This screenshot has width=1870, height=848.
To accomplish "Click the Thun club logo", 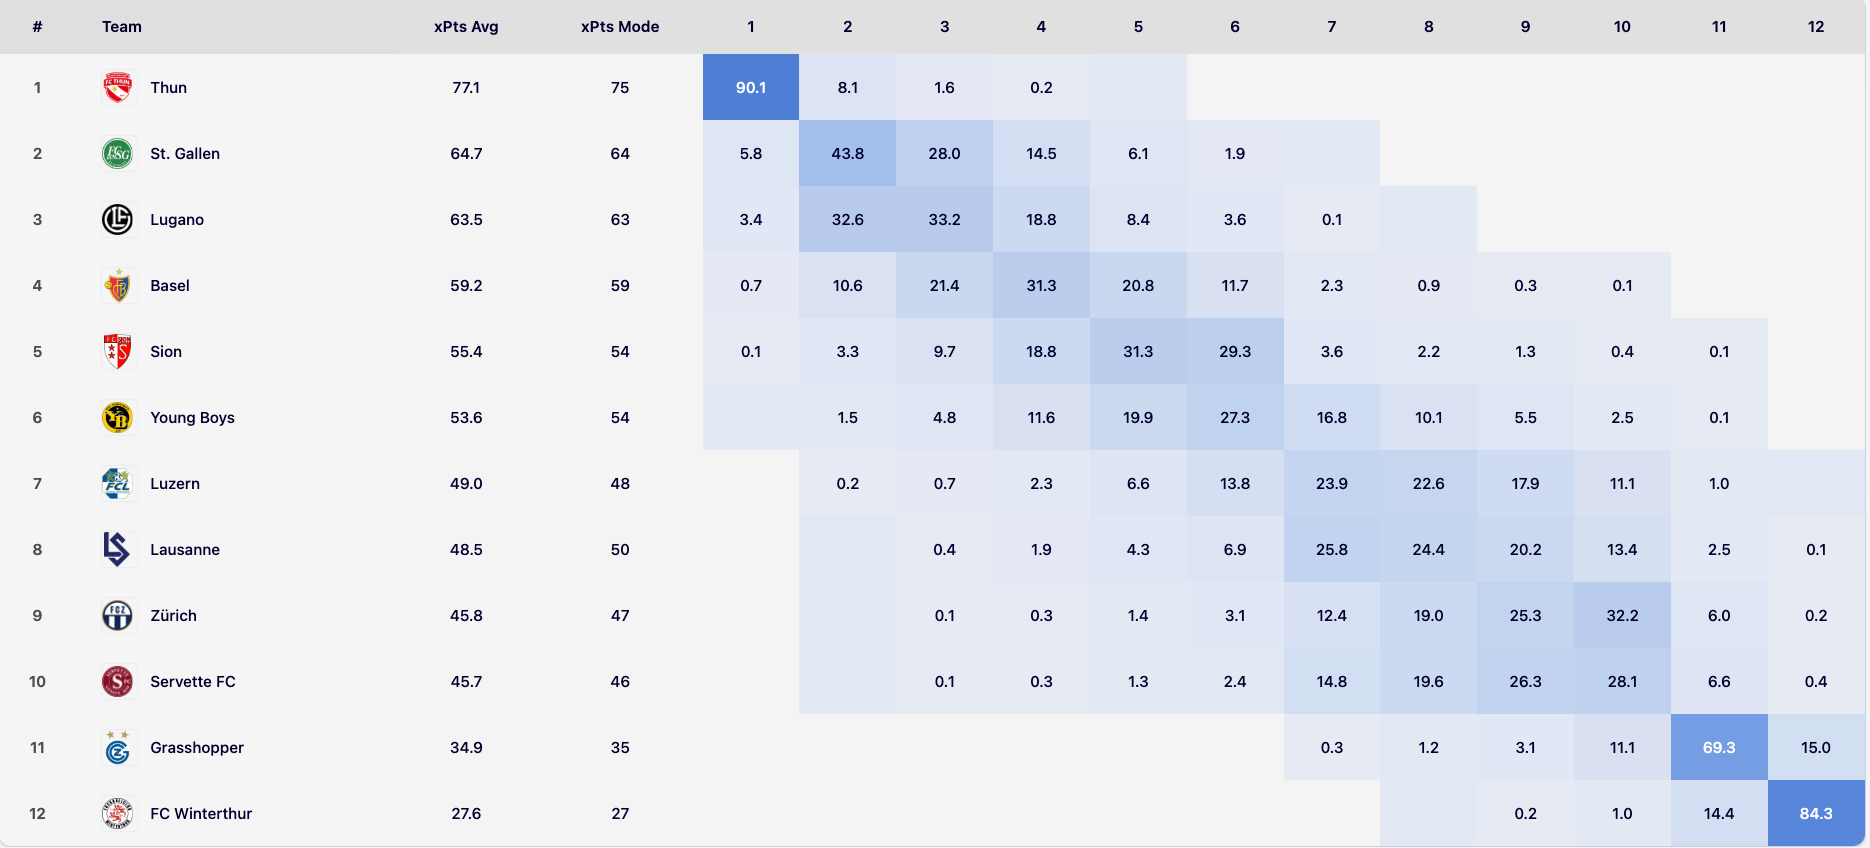I will [118, 87].
